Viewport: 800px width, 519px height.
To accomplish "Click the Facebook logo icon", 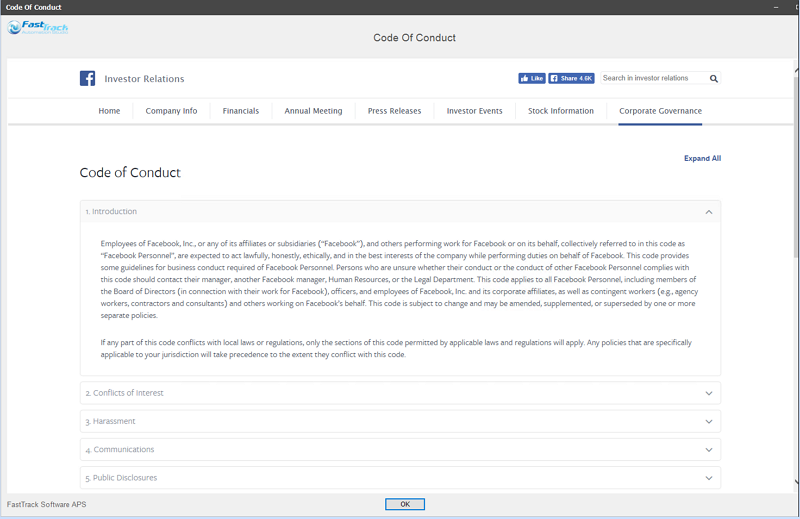I will [x=87, y=78].
